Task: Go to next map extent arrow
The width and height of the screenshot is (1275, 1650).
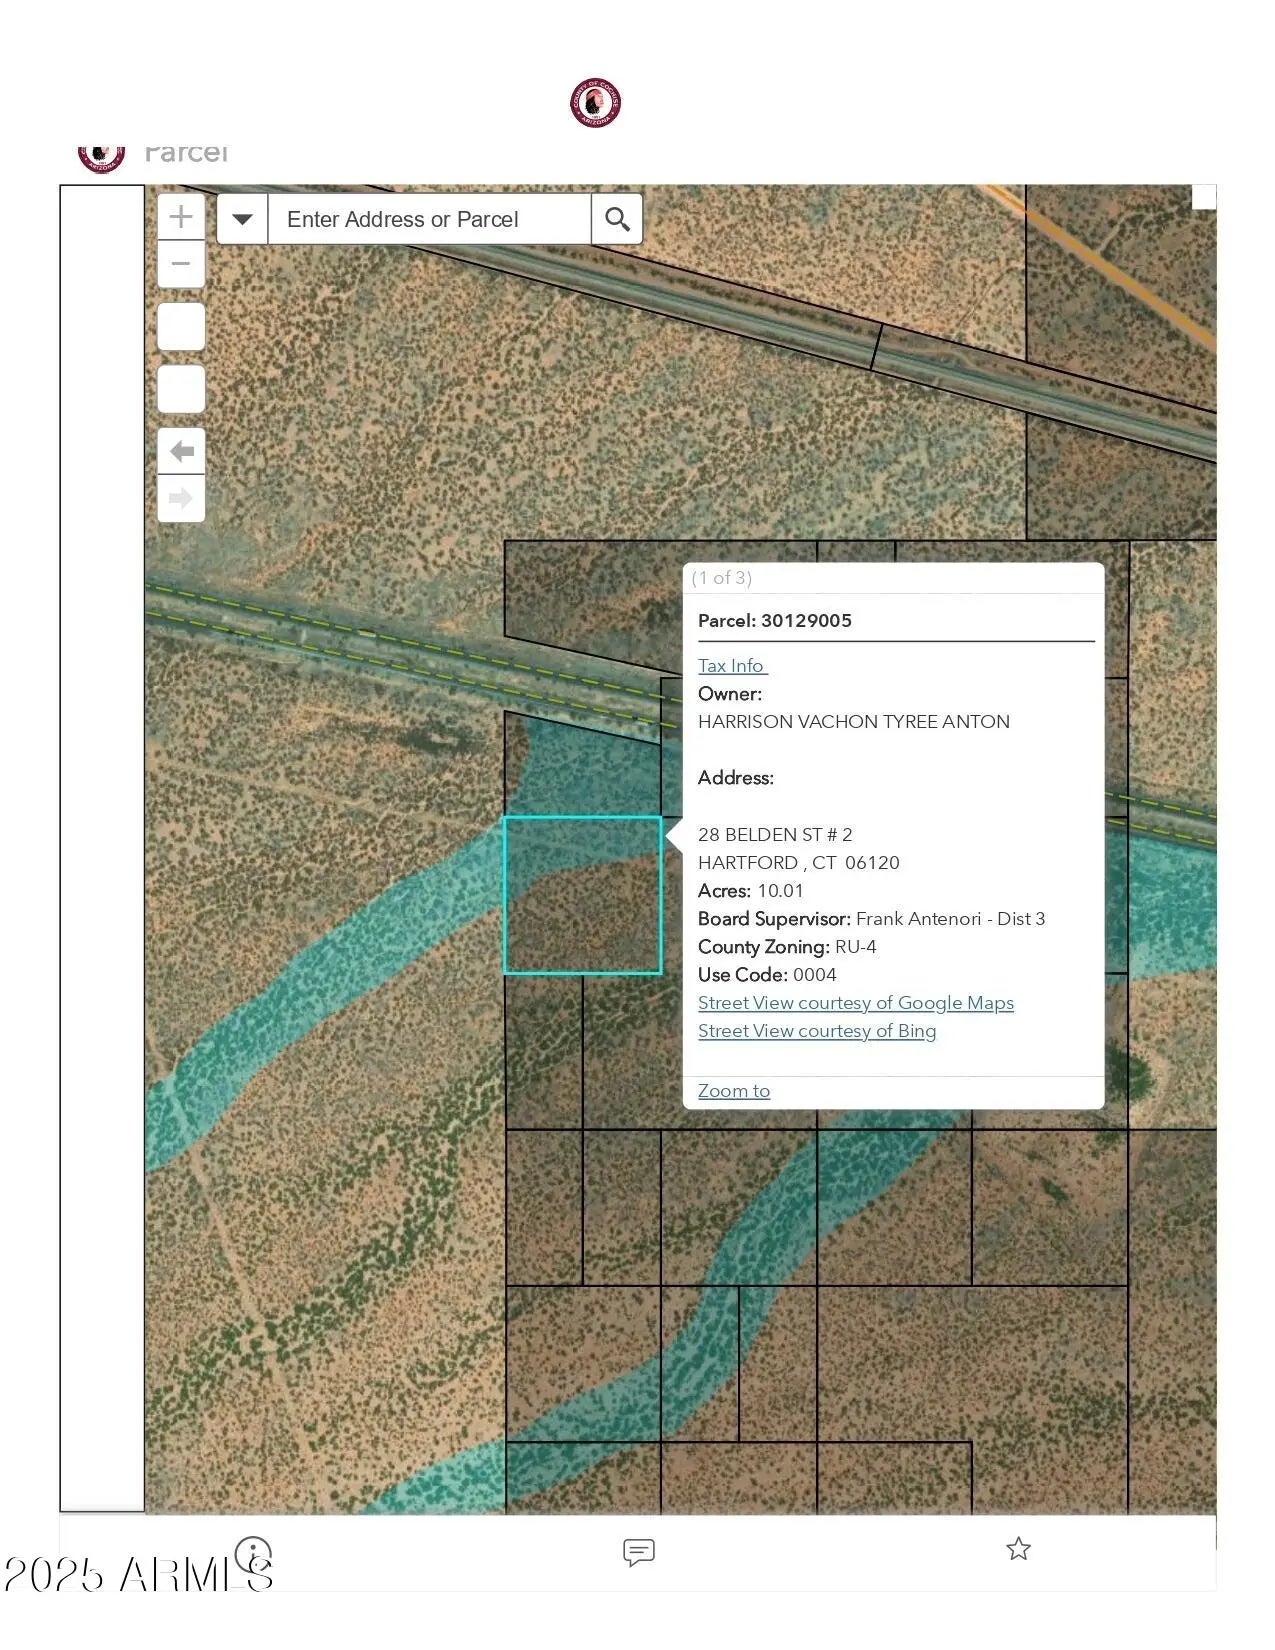Action: pyautogui.click(x=181, y=498)
